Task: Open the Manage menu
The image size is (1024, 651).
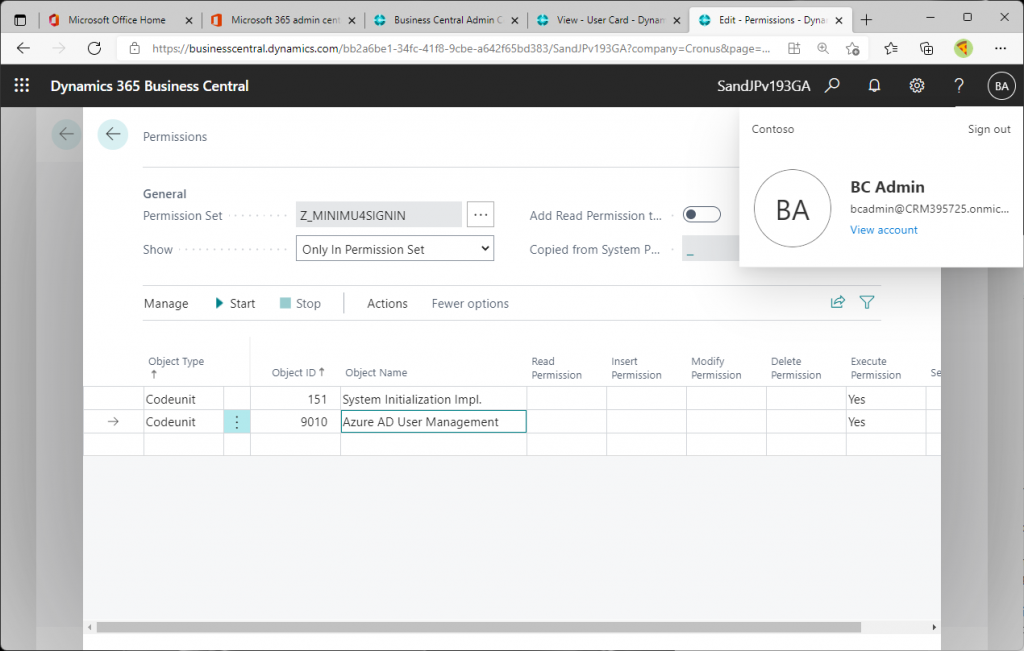Action: coord(166,304)
